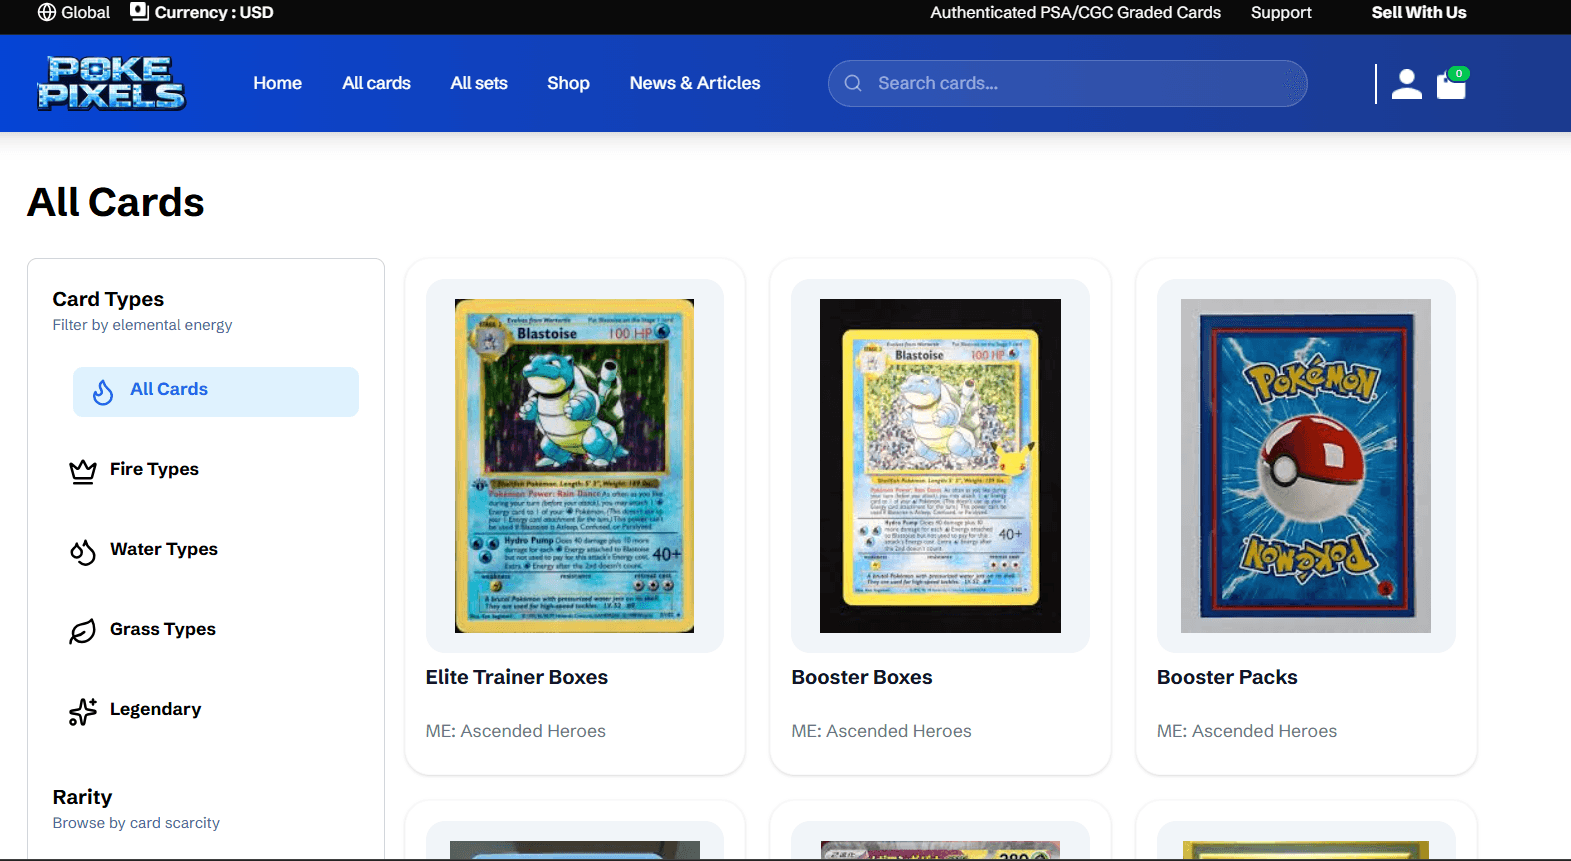The image size is (1571, 861).
Task: Click the globe icon next to Global
Action: (47, 12)
